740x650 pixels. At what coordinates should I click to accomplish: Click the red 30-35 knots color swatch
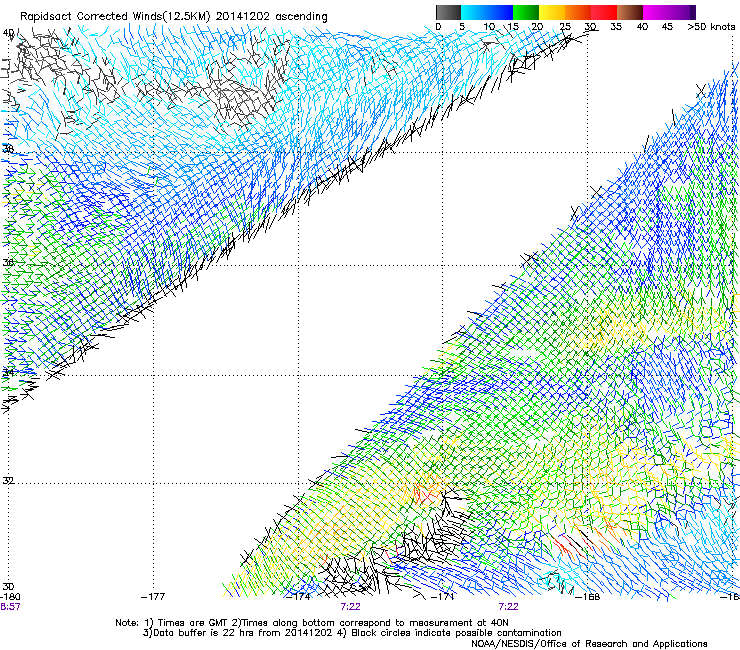[604, 12]
